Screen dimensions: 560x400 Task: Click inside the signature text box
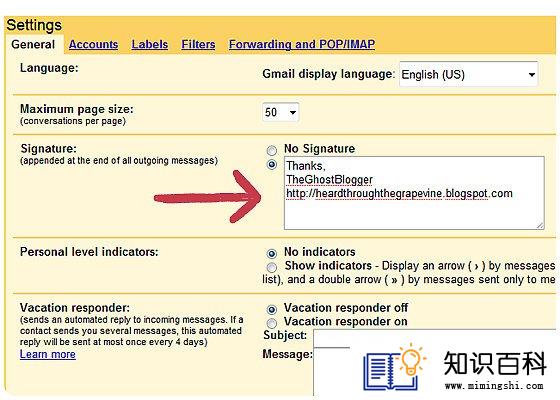[x=414, y=193]
